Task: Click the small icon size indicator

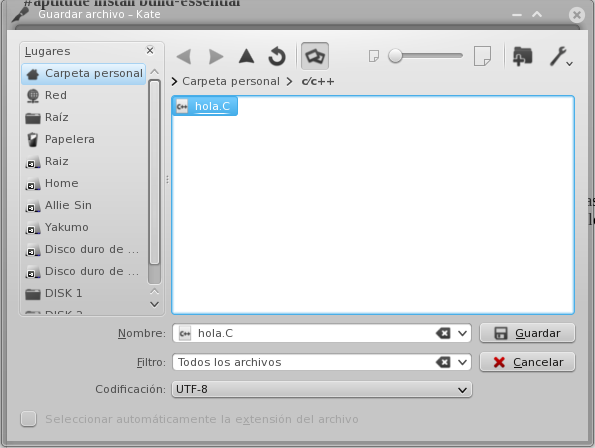Action: pyautogui.click(x=374, y=56)
